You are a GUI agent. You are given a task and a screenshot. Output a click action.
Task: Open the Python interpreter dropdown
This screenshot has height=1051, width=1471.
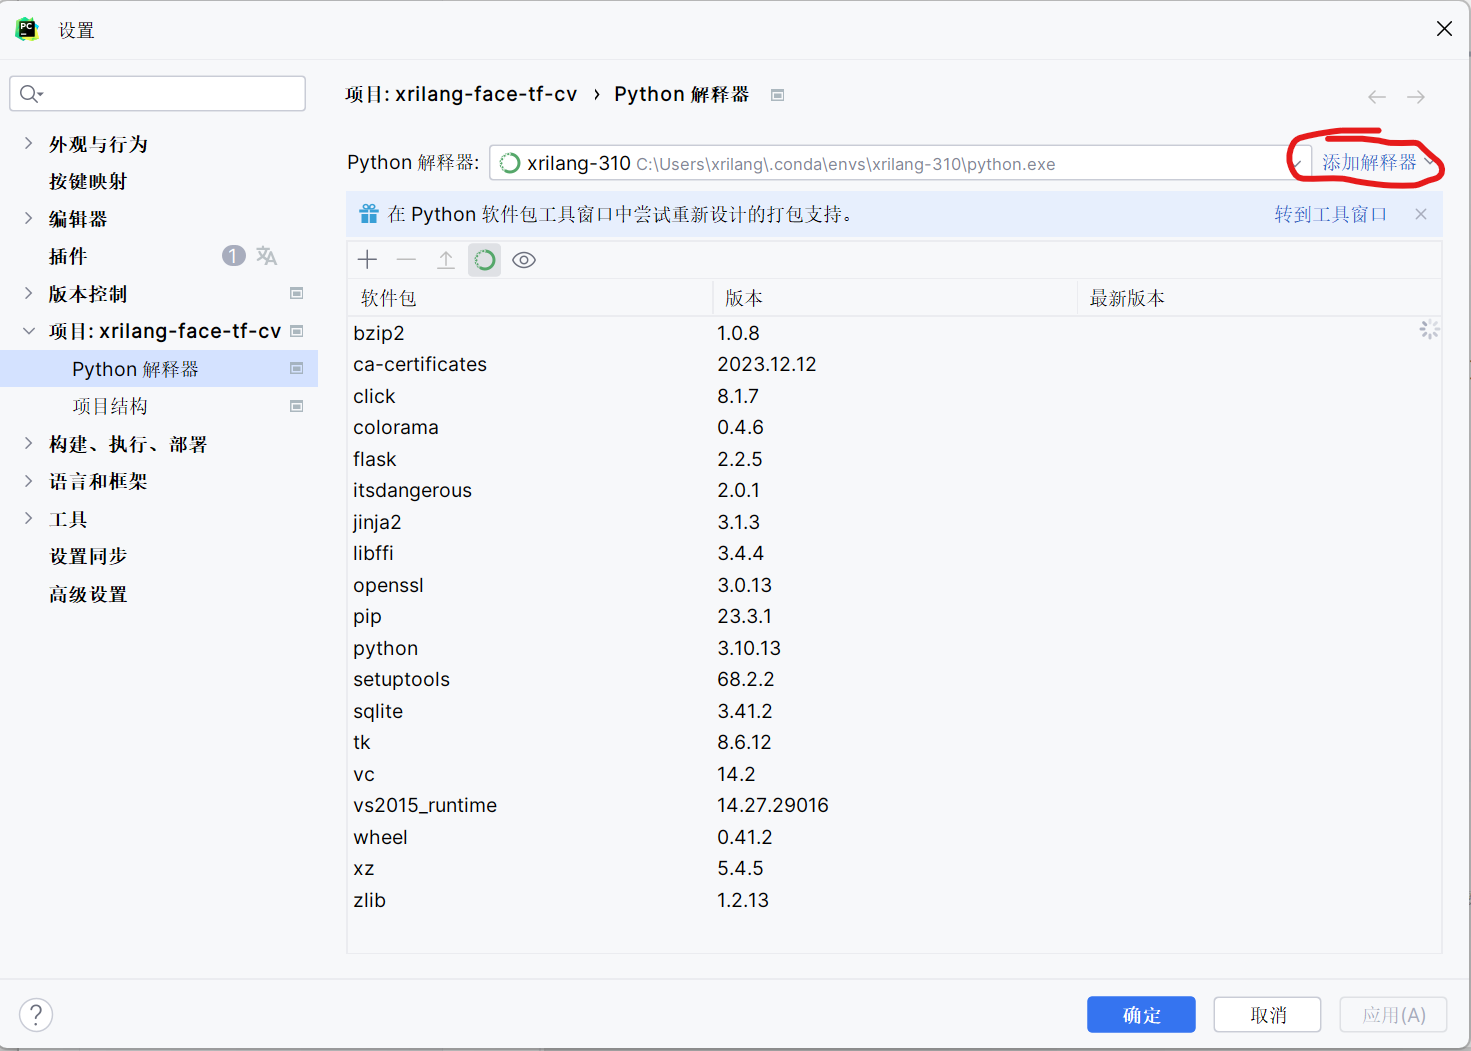(899, 163)
